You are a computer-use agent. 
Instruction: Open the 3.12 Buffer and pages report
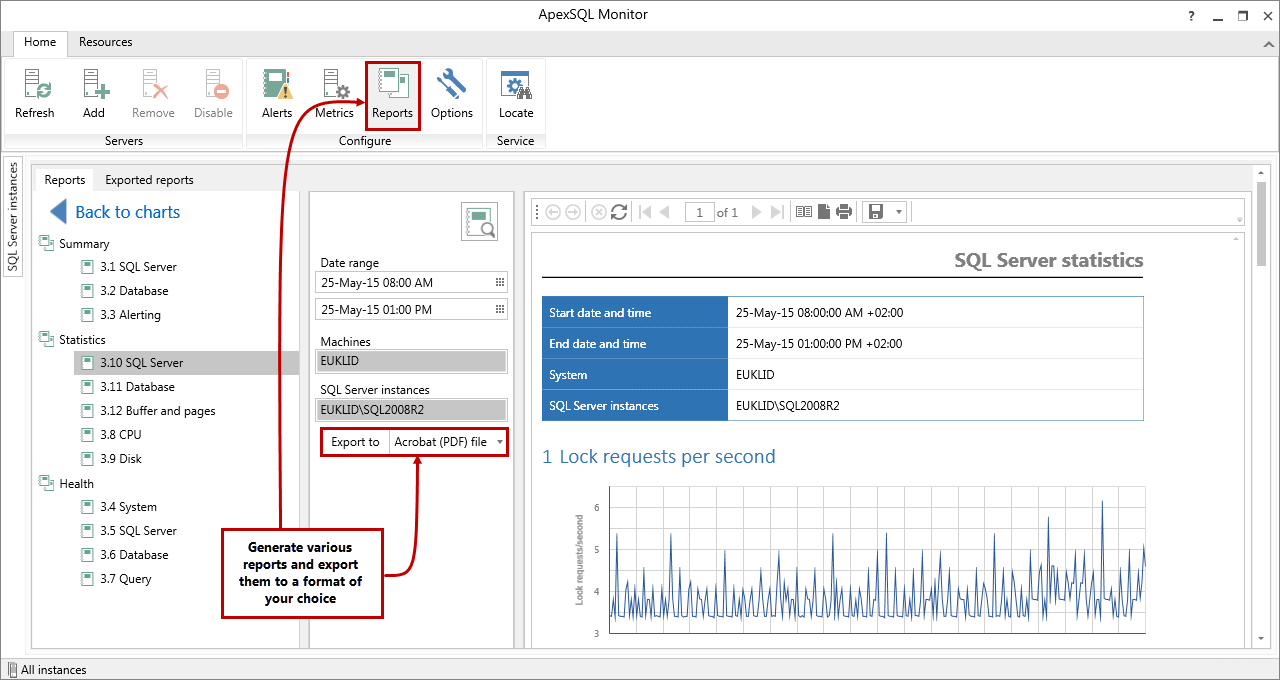(157, 411)
